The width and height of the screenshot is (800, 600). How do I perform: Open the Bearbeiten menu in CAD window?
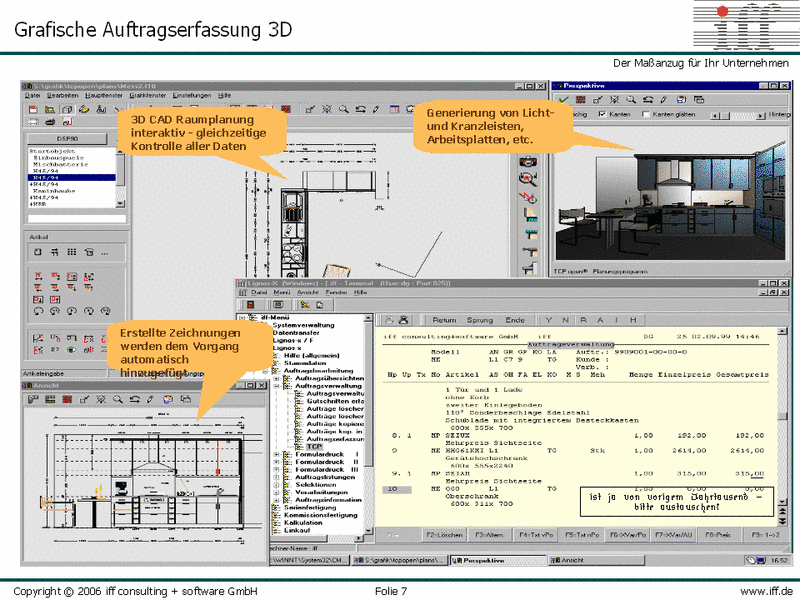tap(63, 95)
